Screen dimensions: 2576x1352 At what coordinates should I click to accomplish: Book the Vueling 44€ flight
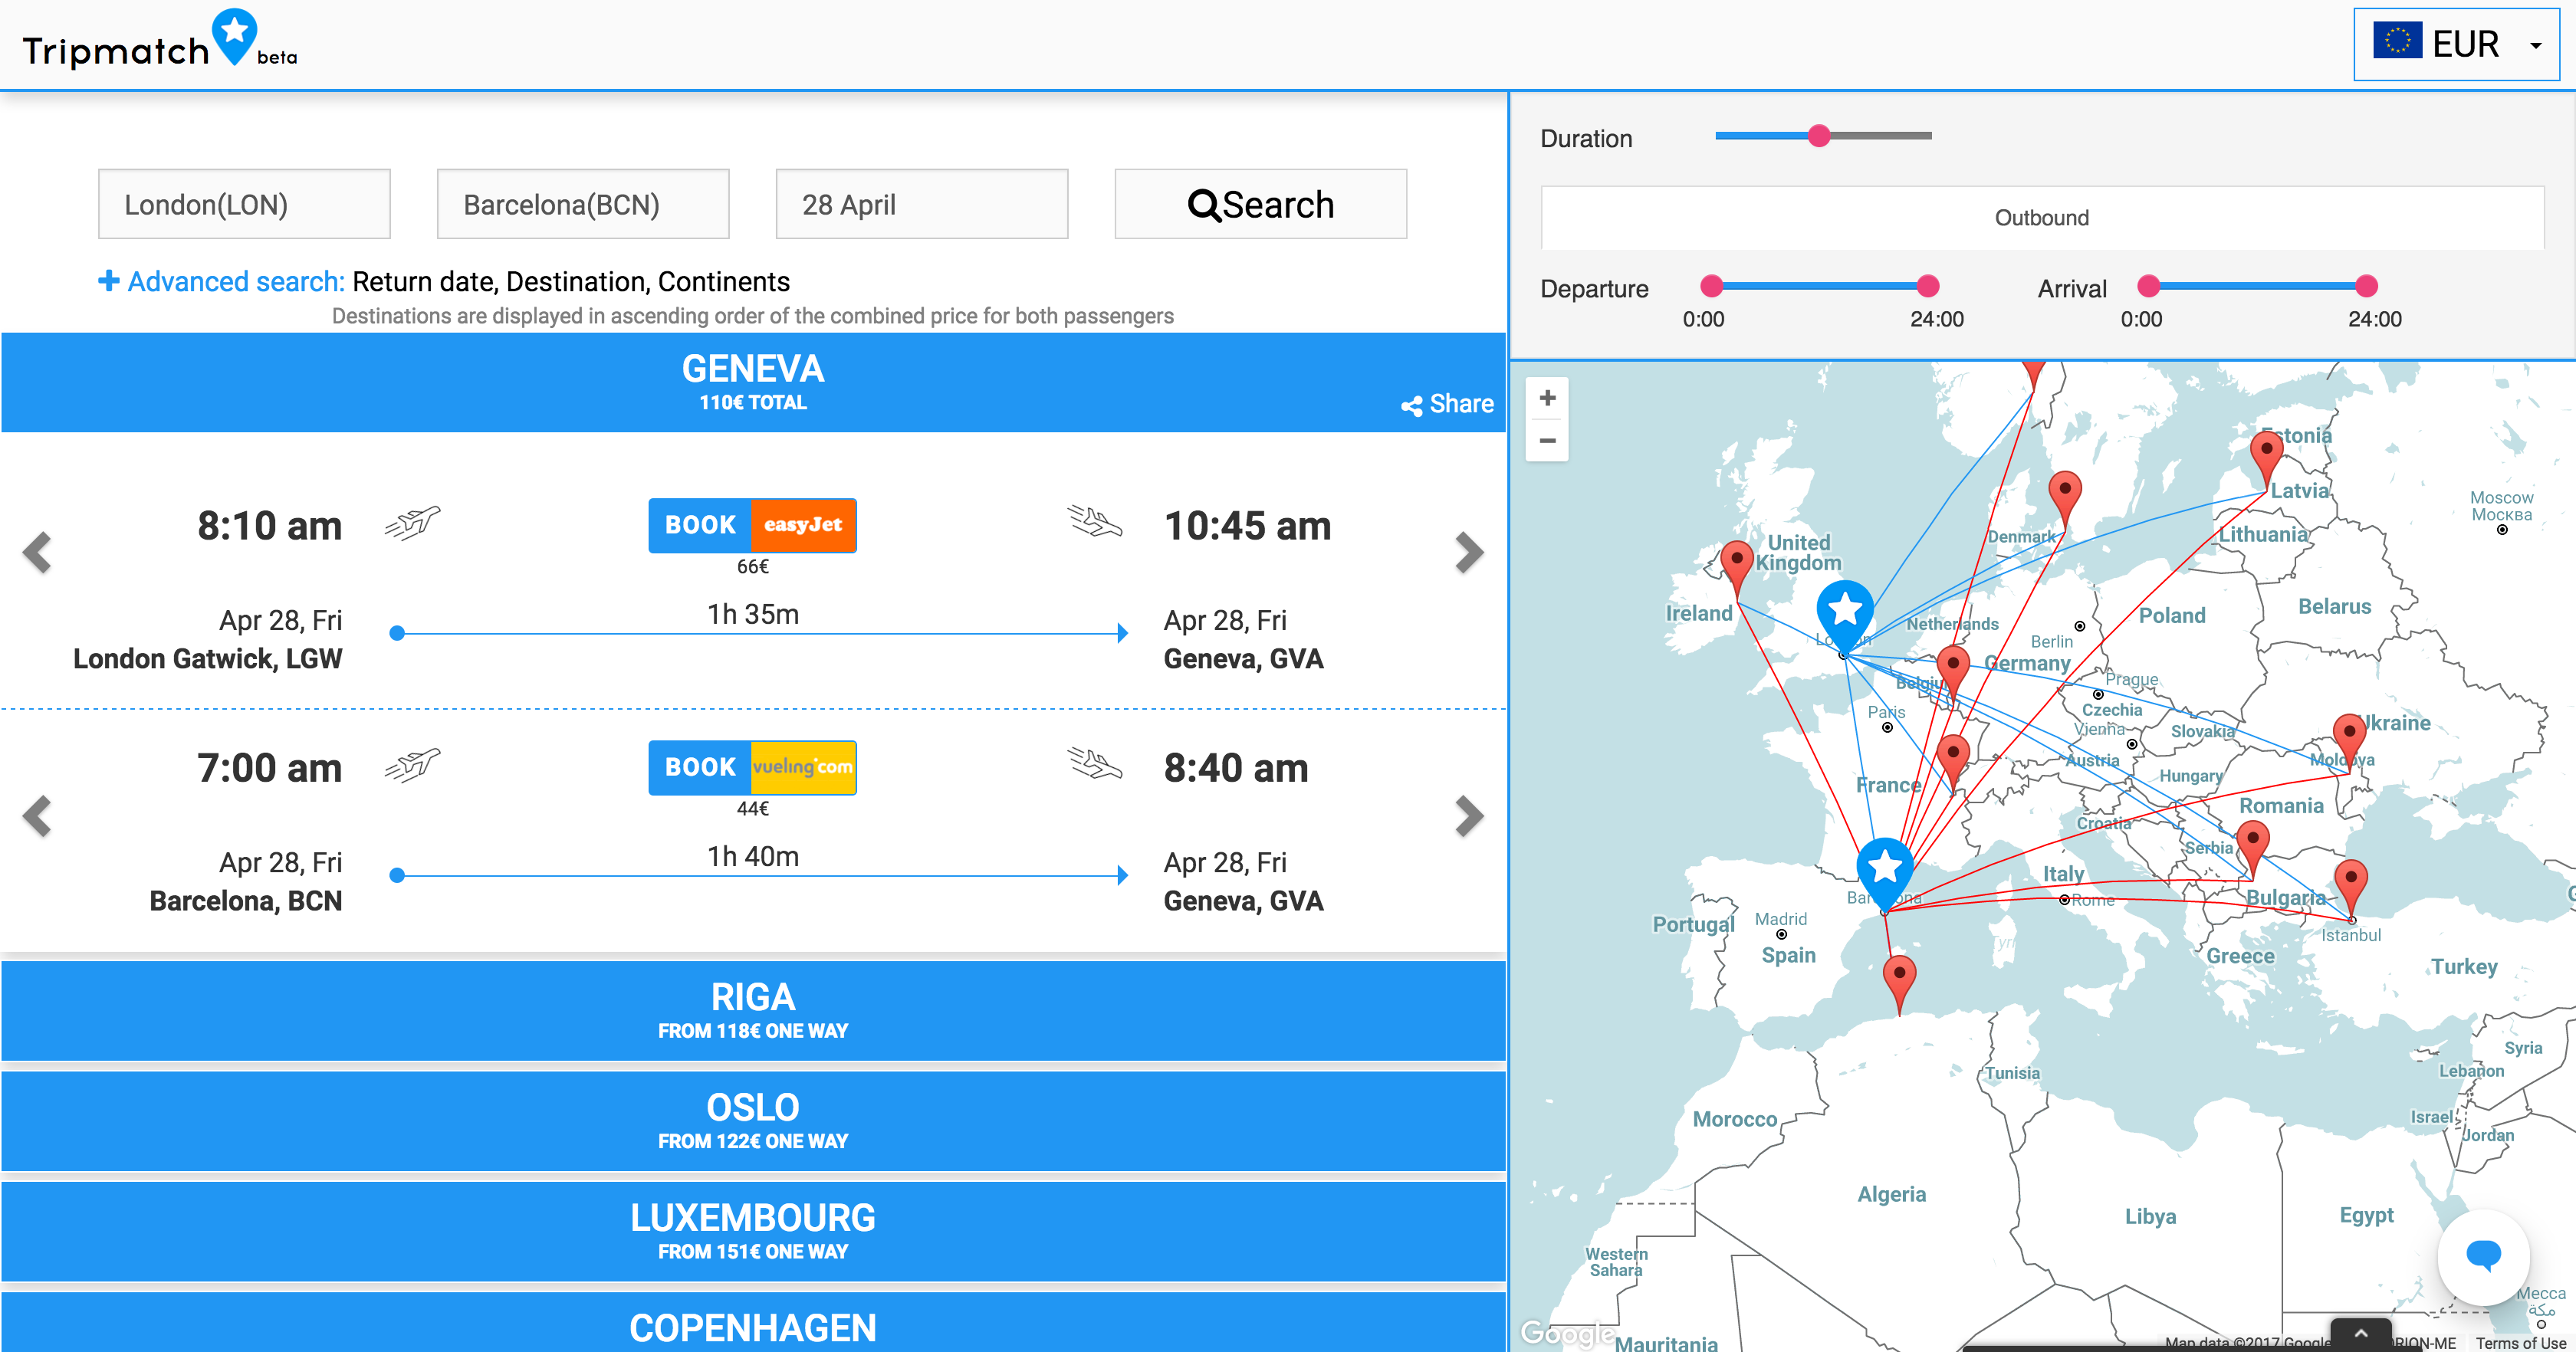tap(752, 767)
